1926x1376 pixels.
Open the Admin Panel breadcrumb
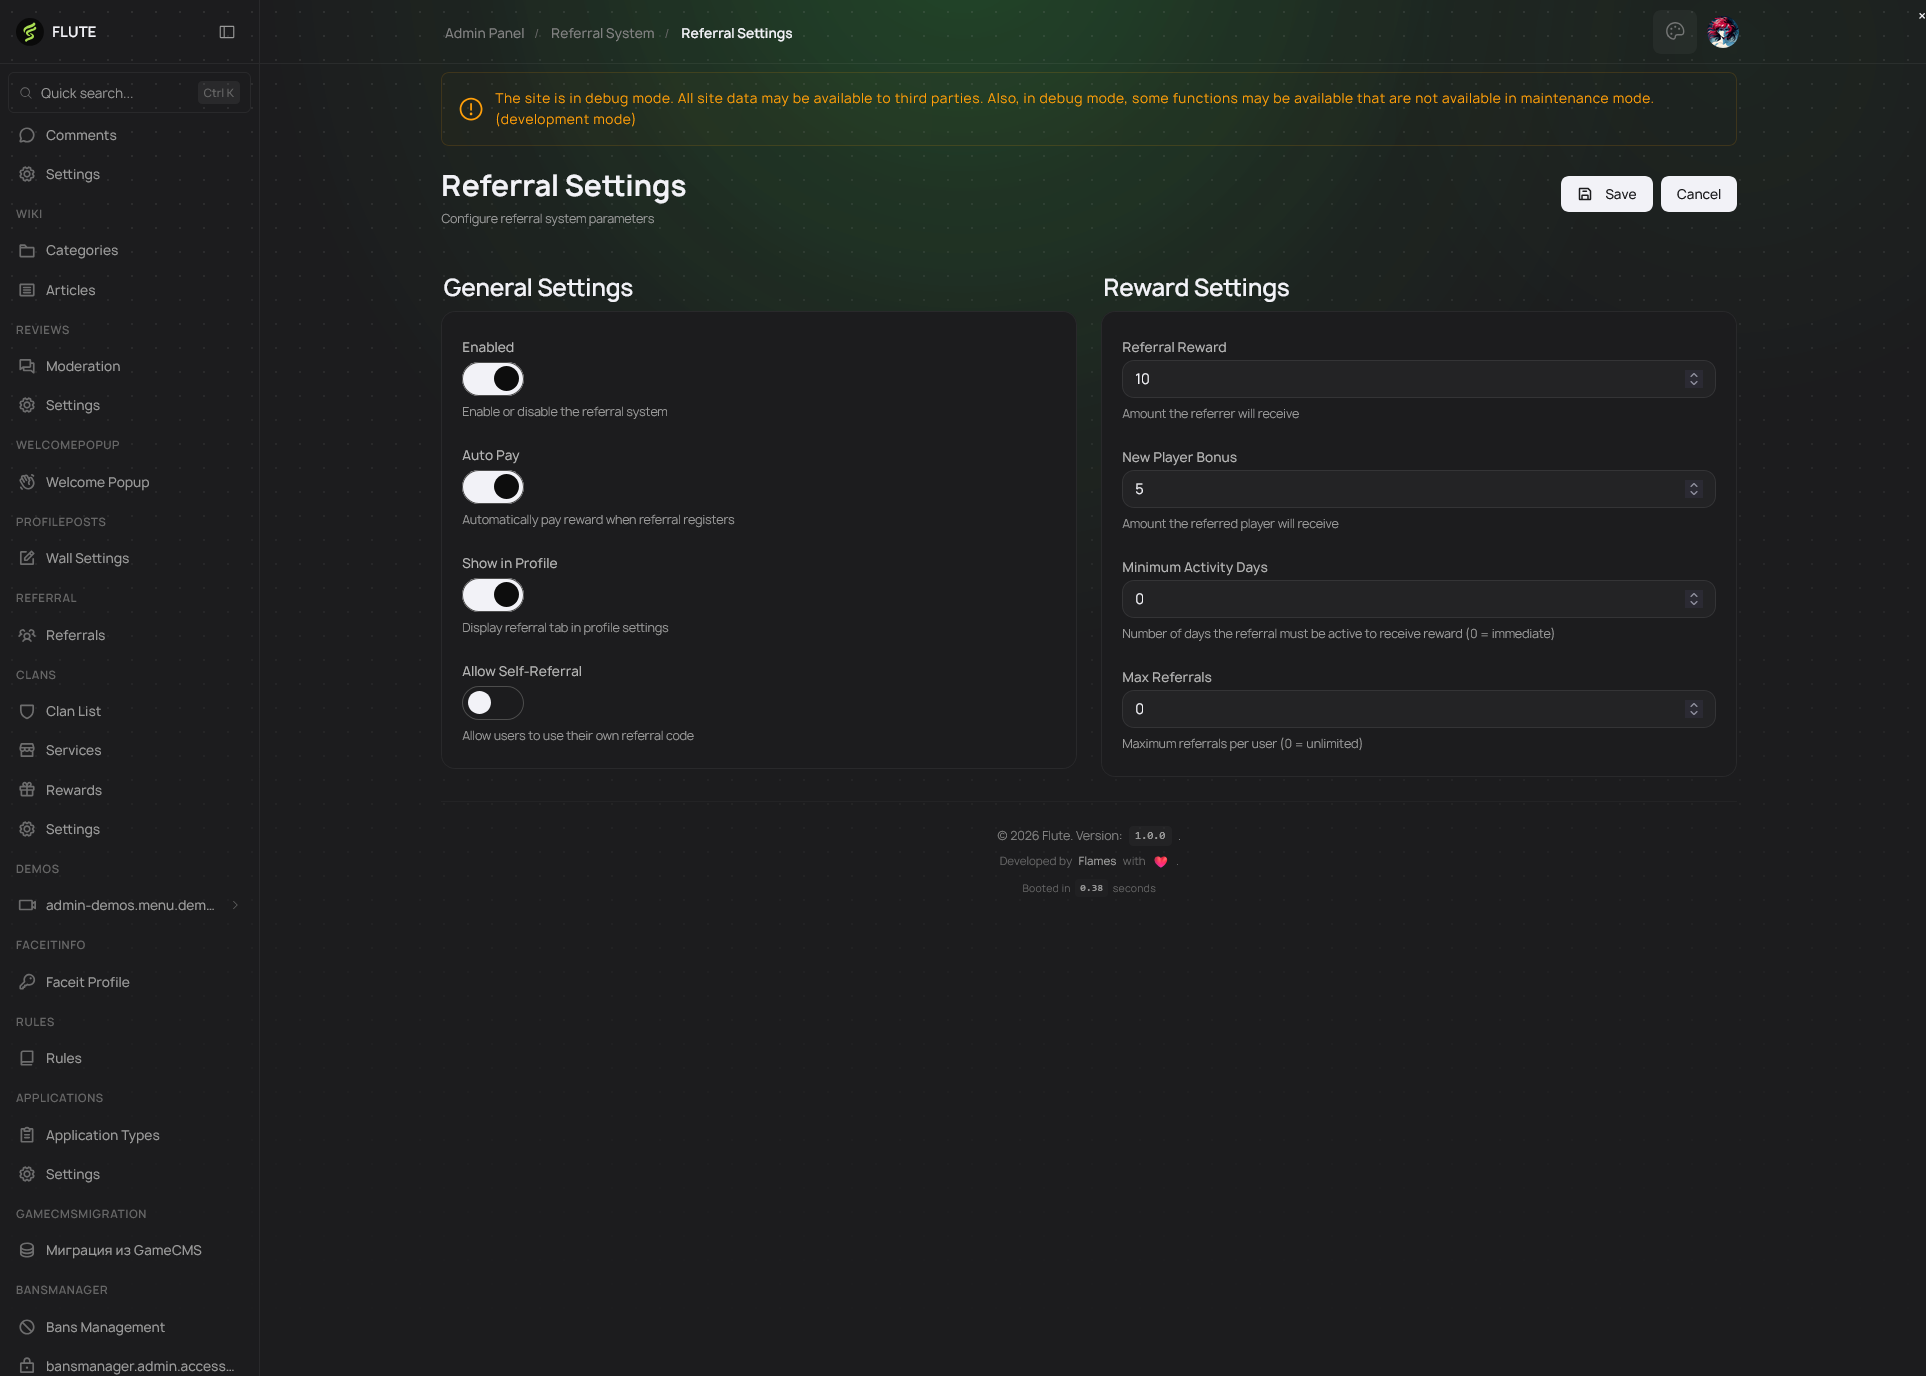point(484,33)
